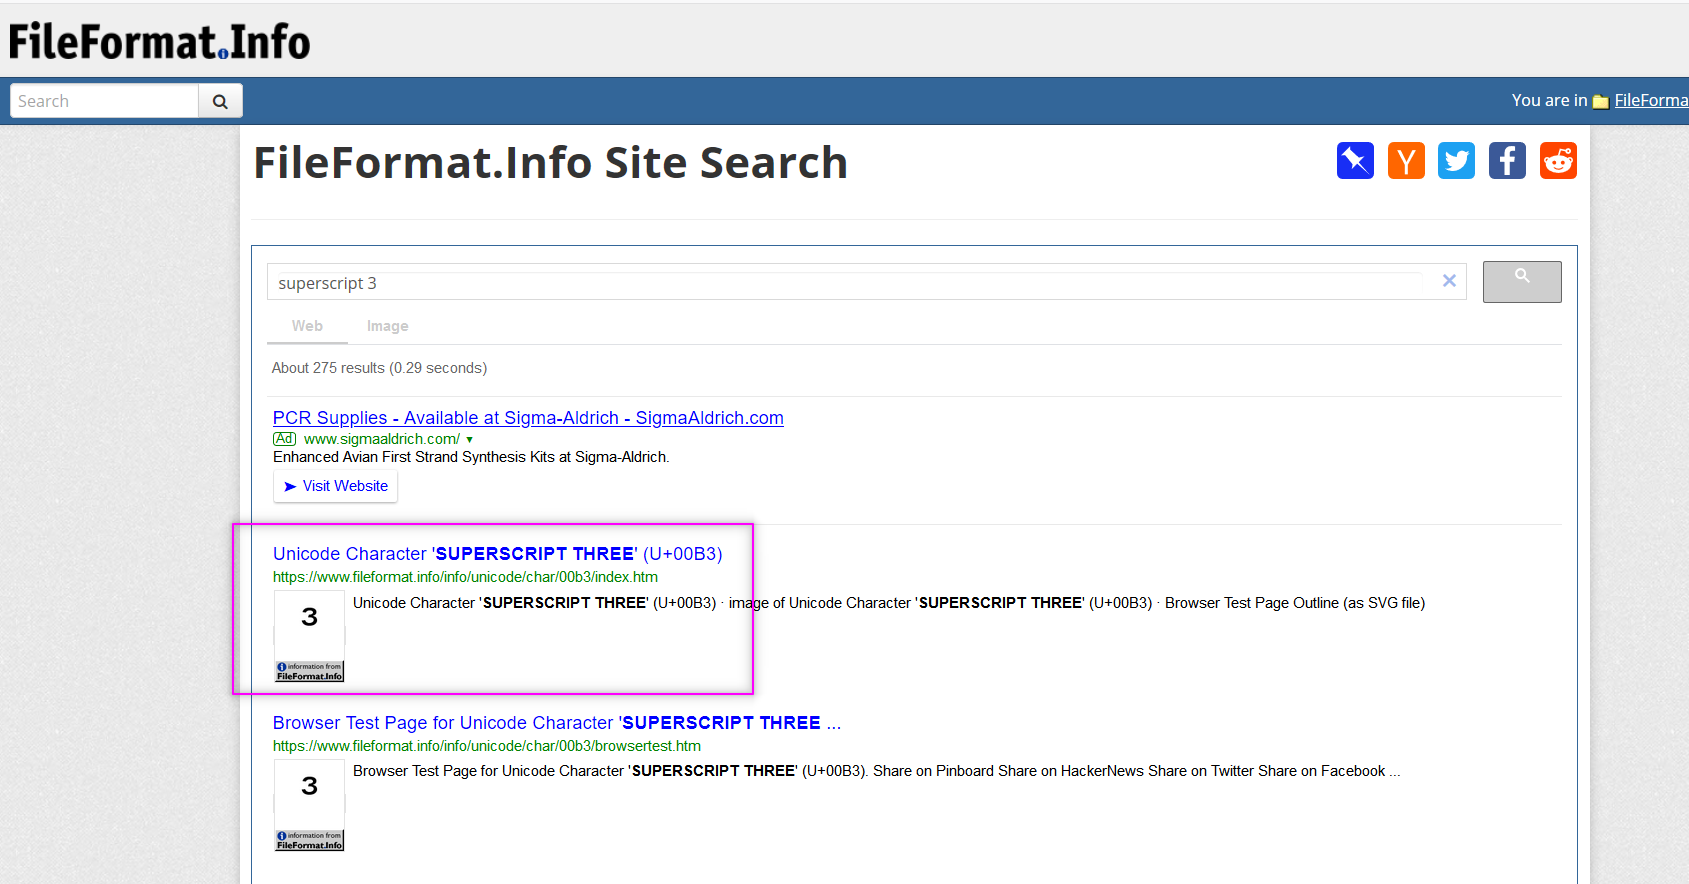Clear the 'superscript 3' query with the X

pyautogui.click(x=1449, y=281)
